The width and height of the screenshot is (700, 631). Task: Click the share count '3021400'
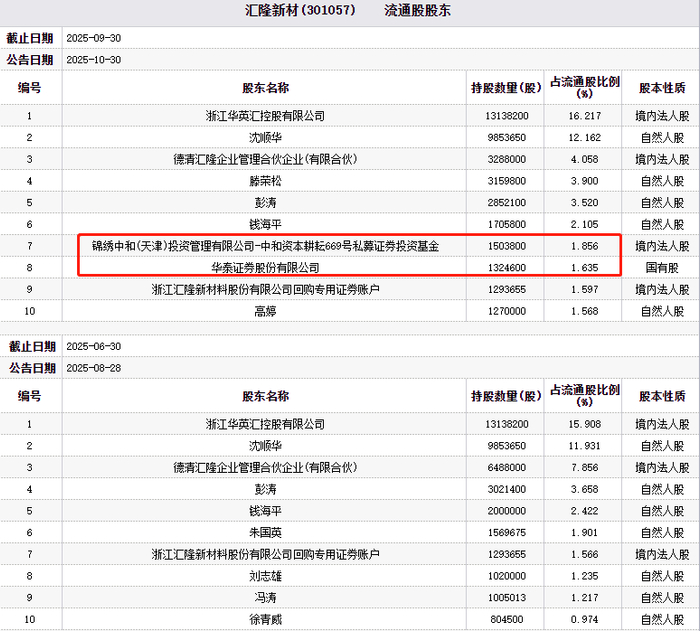[x=507, y=489]
